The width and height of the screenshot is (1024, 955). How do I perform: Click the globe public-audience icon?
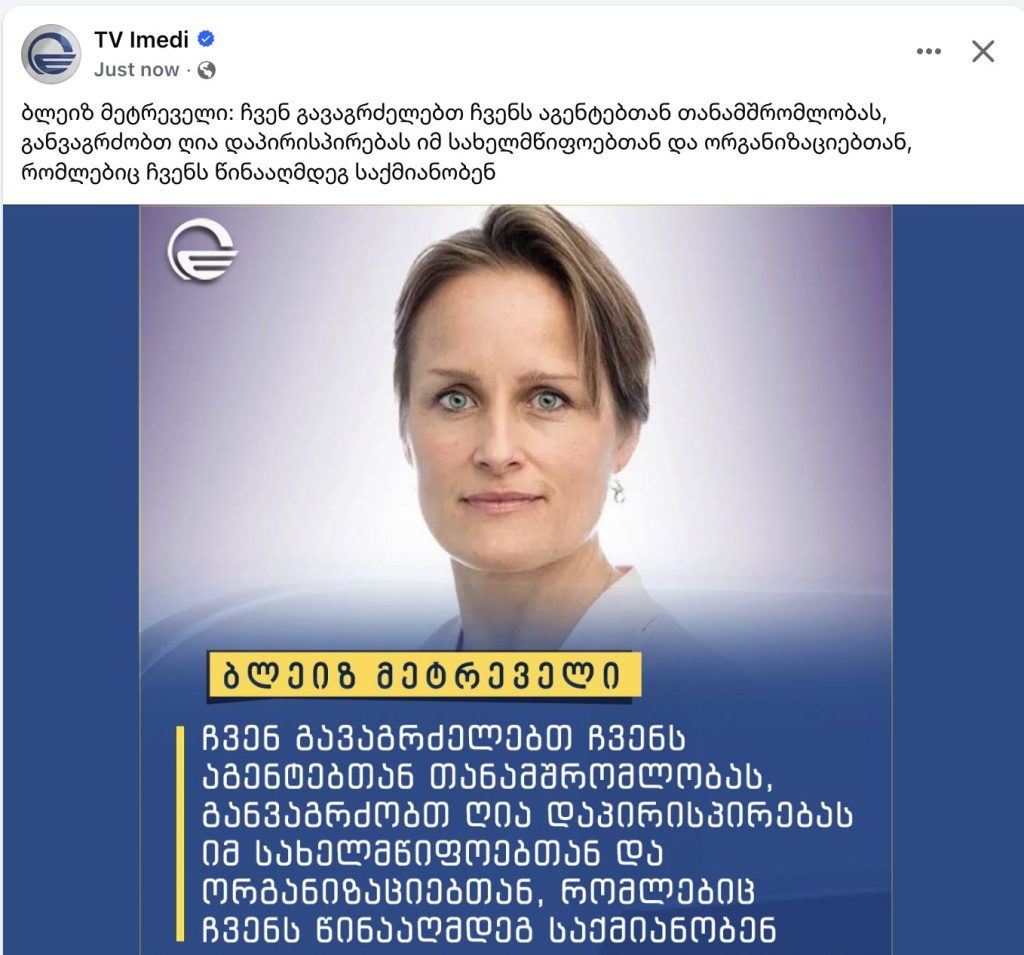206,70
